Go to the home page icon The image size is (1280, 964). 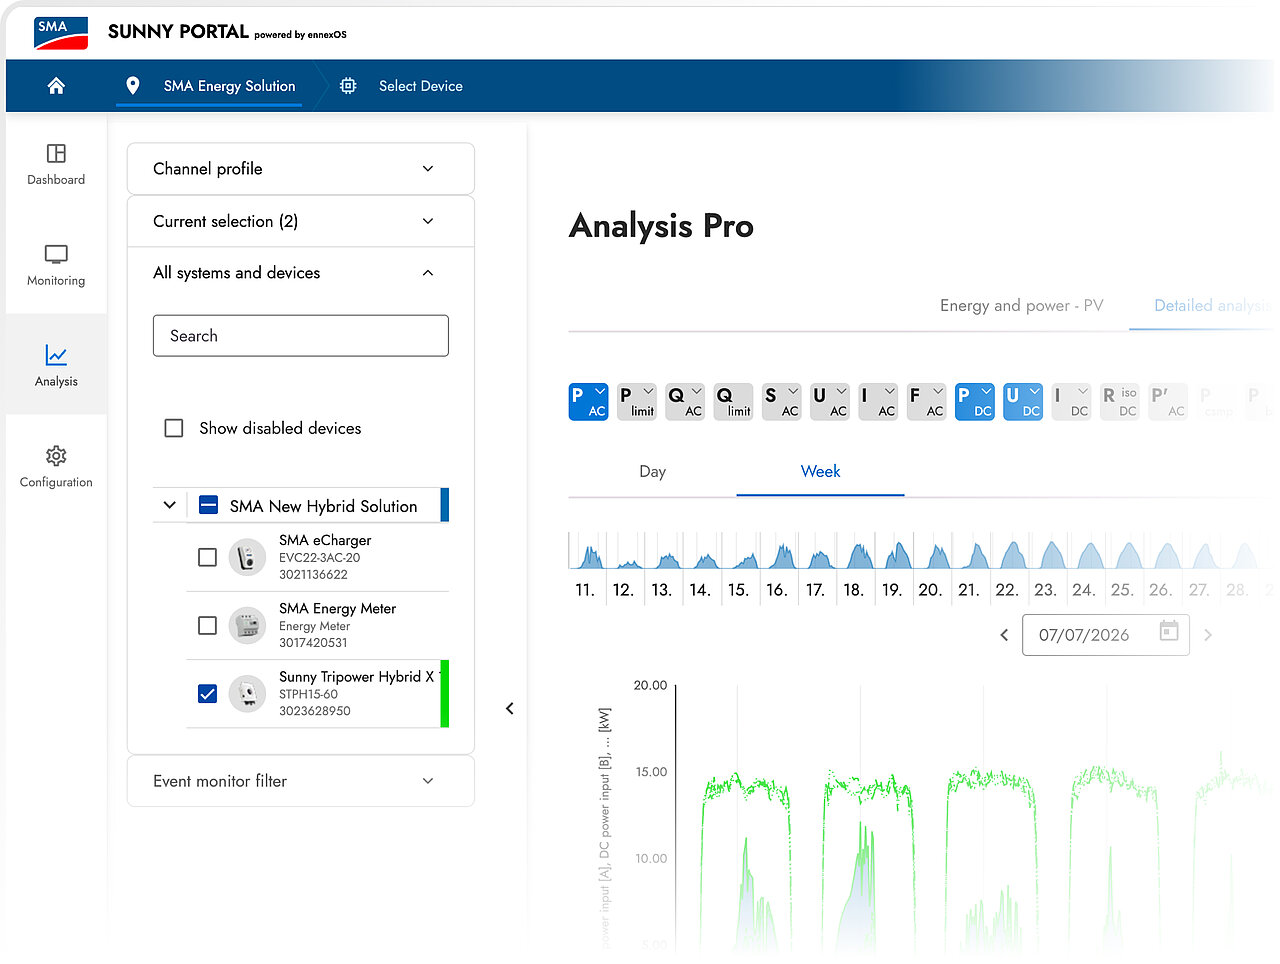(x=56, y=86)
